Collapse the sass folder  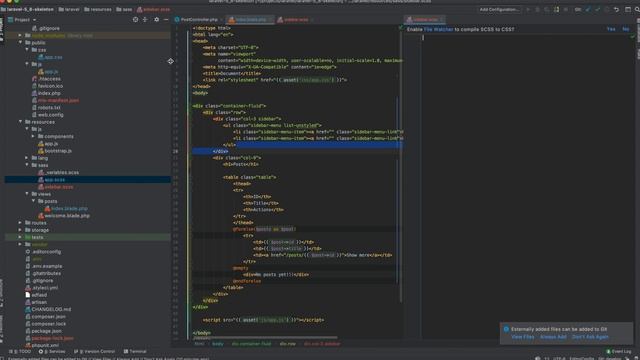click(x=27, y=165)
